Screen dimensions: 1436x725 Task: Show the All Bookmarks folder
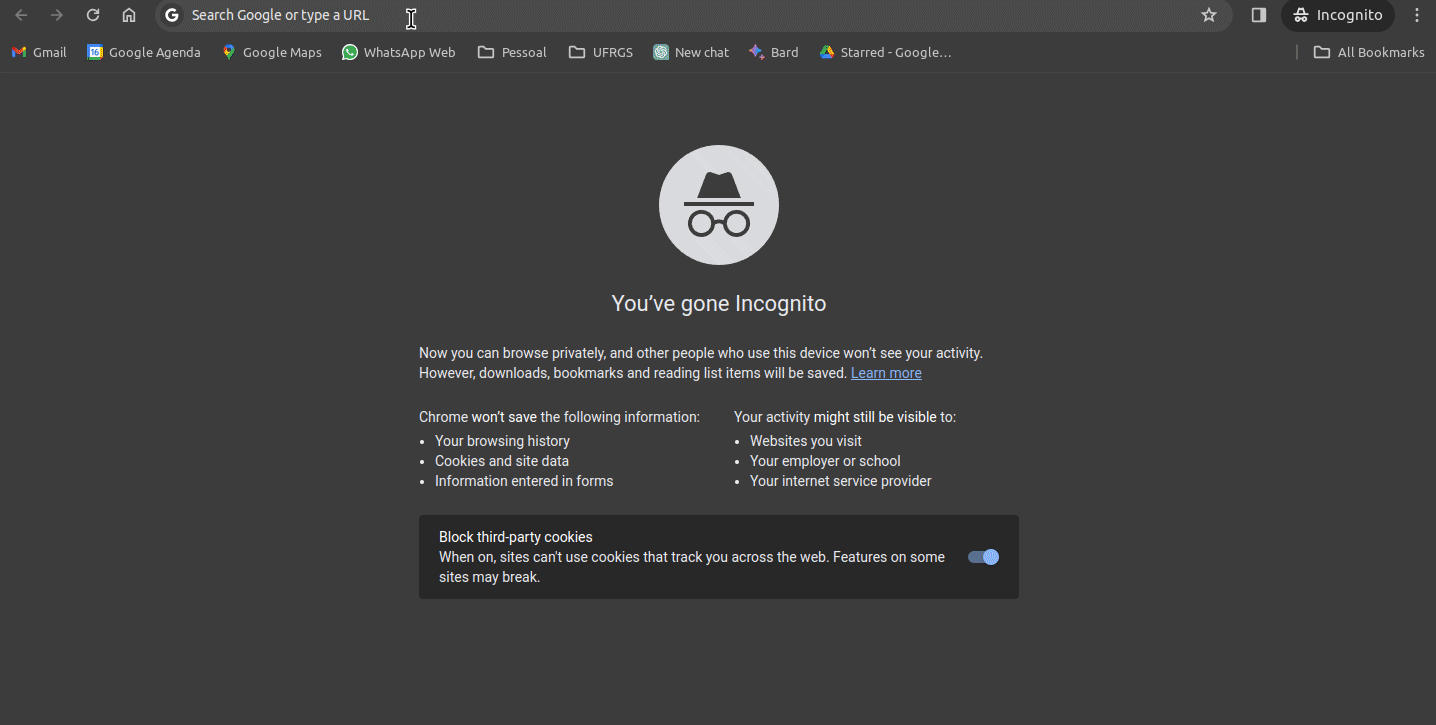click(1369, 52)
